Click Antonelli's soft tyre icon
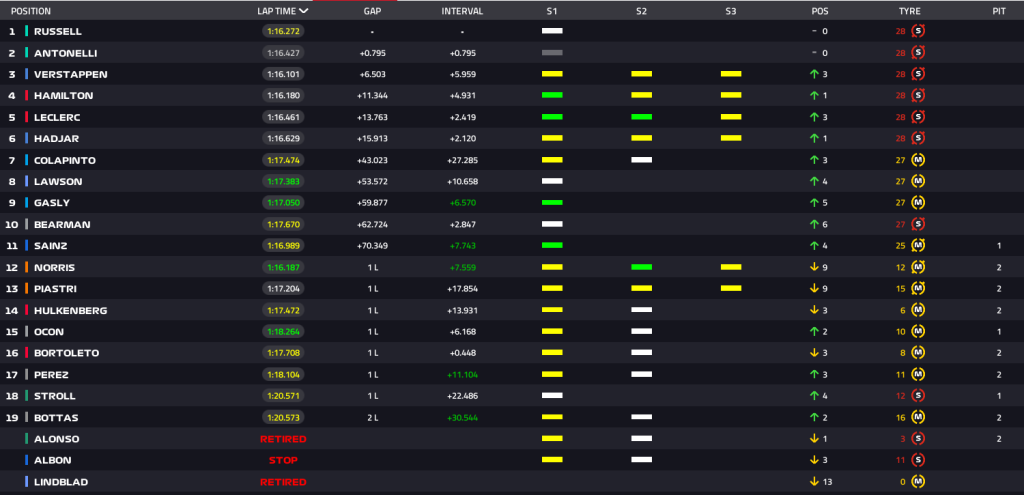Image resolution: width=1024 pixels, height=495 pixels. coord(918,52)
